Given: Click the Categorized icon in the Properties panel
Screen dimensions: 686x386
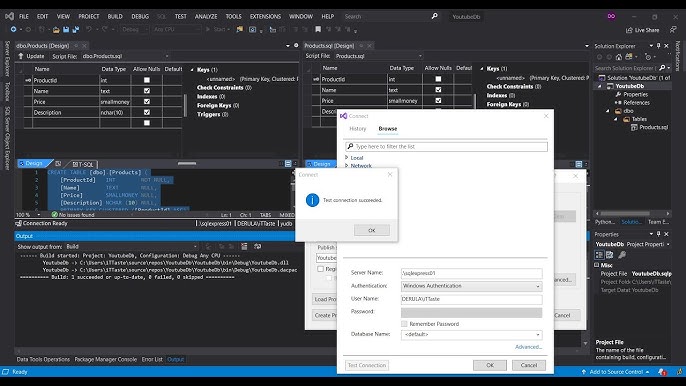Looking at the screenshot, I should tap(599, 255).
